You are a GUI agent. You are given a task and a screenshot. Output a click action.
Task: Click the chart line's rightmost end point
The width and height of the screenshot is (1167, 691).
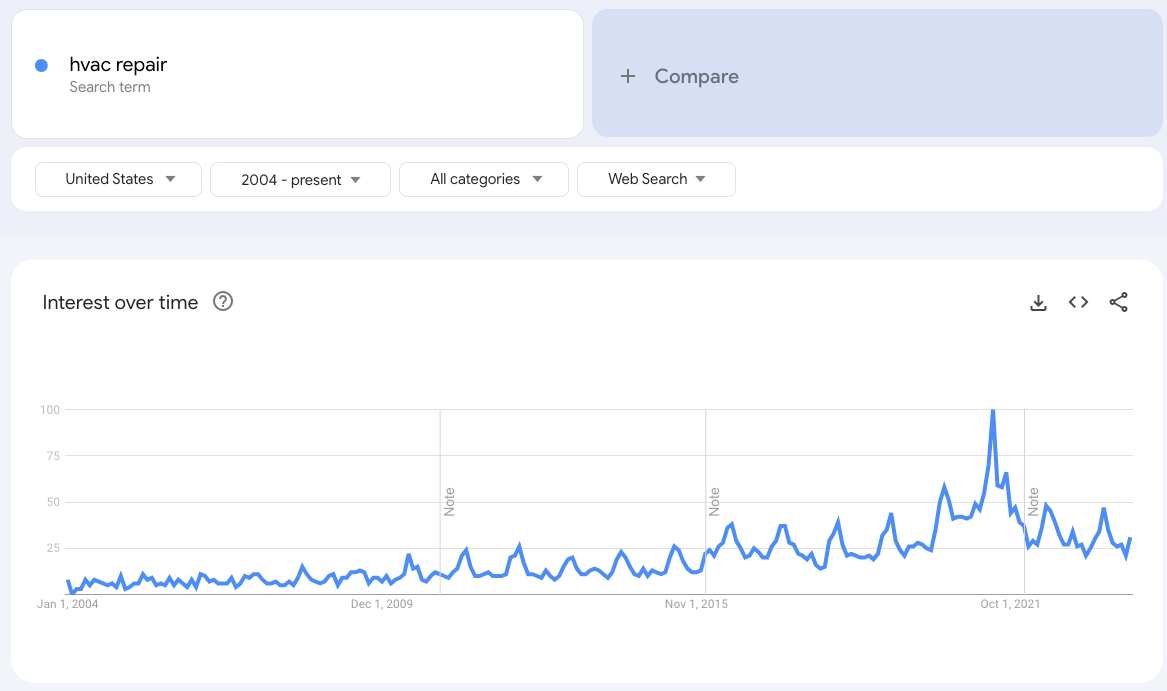1131,539
